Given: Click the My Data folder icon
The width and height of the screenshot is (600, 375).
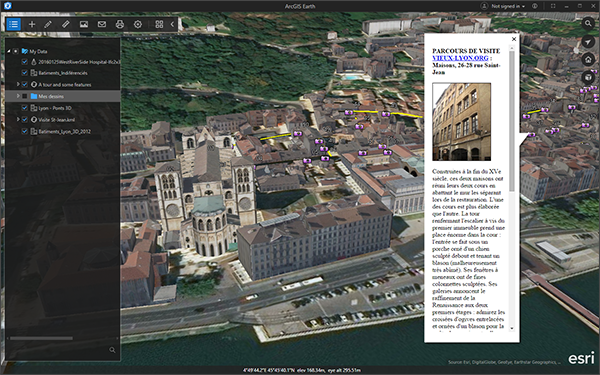Looking at the screenshot, I should (x=25, y=51).
